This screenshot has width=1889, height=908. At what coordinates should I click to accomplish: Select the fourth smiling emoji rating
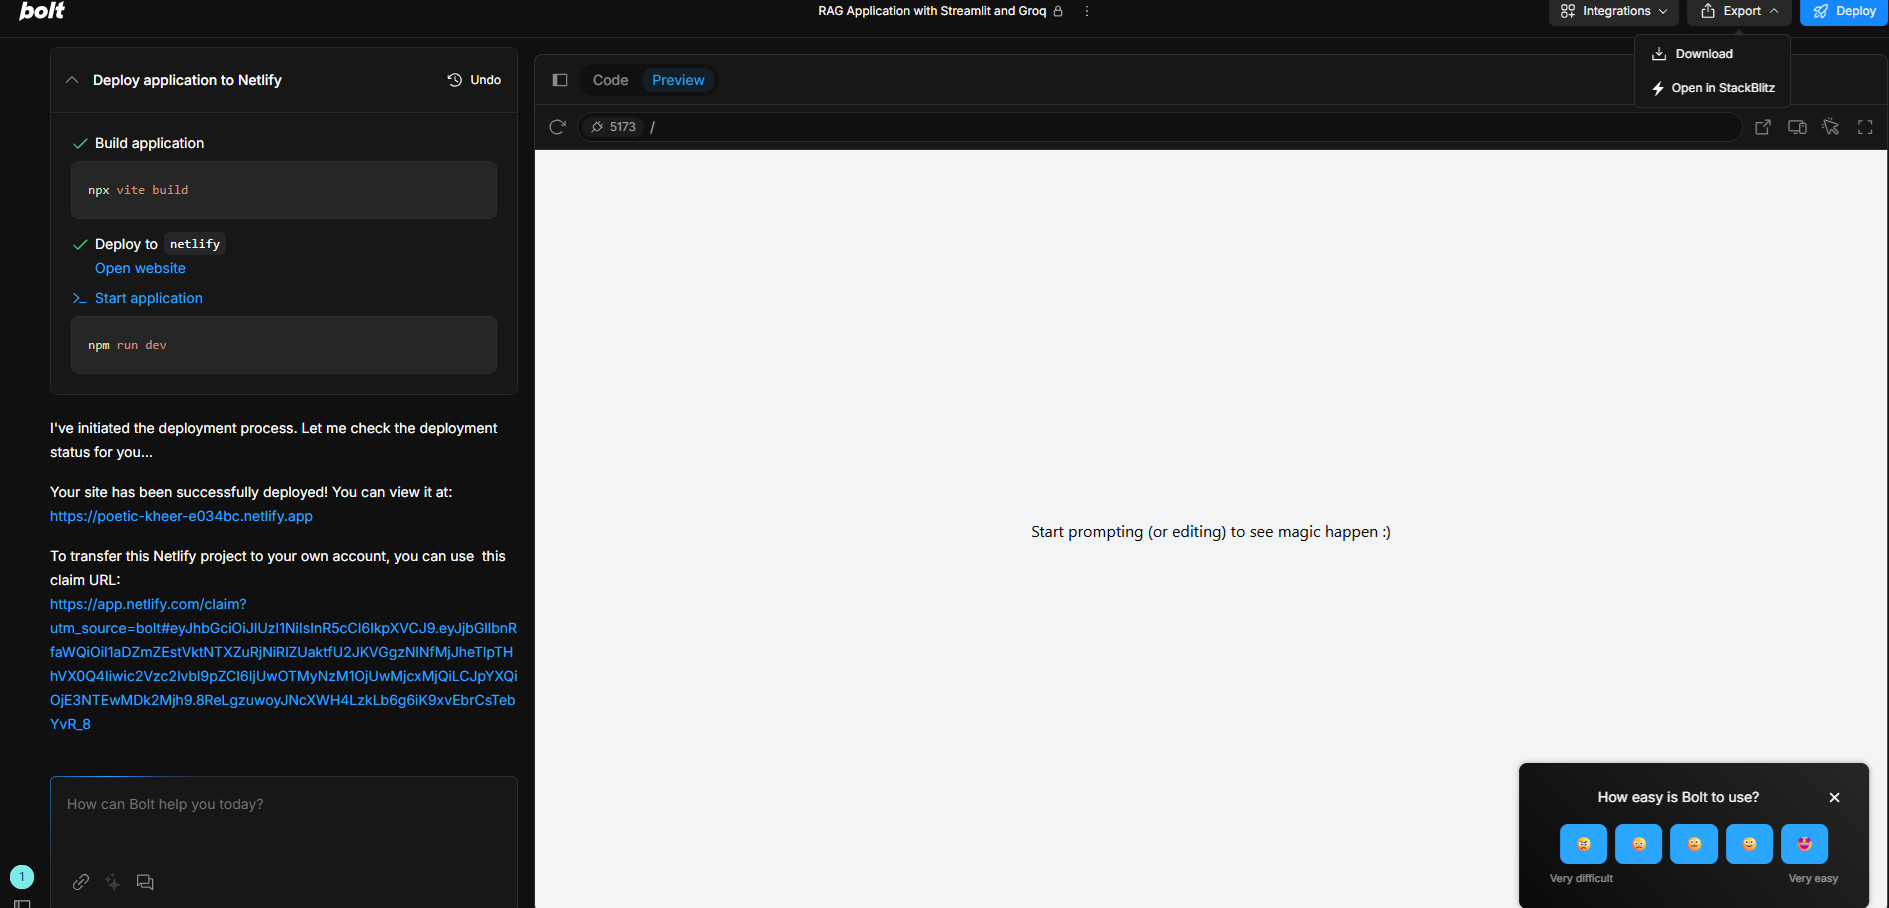(1749, 844)
